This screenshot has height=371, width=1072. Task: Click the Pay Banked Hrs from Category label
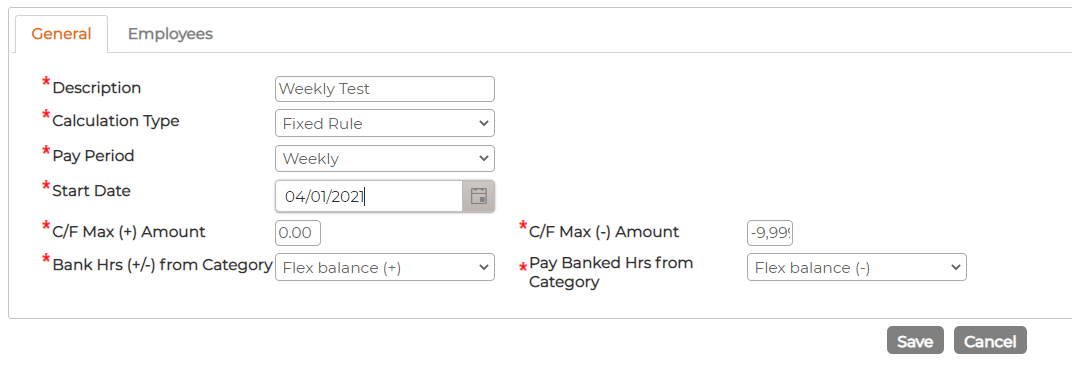pos(611,272)
